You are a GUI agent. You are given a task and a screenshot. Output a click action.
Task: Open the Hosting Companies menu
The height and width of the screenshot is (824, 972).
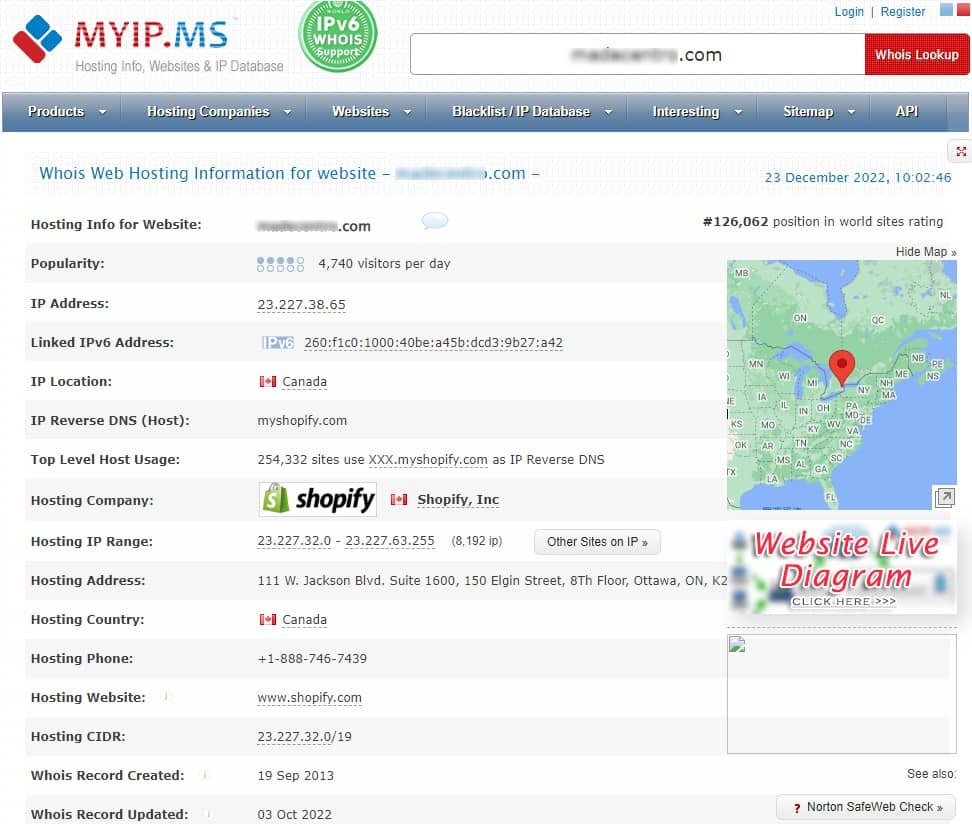pyautogui.click(x=208, y=112)
